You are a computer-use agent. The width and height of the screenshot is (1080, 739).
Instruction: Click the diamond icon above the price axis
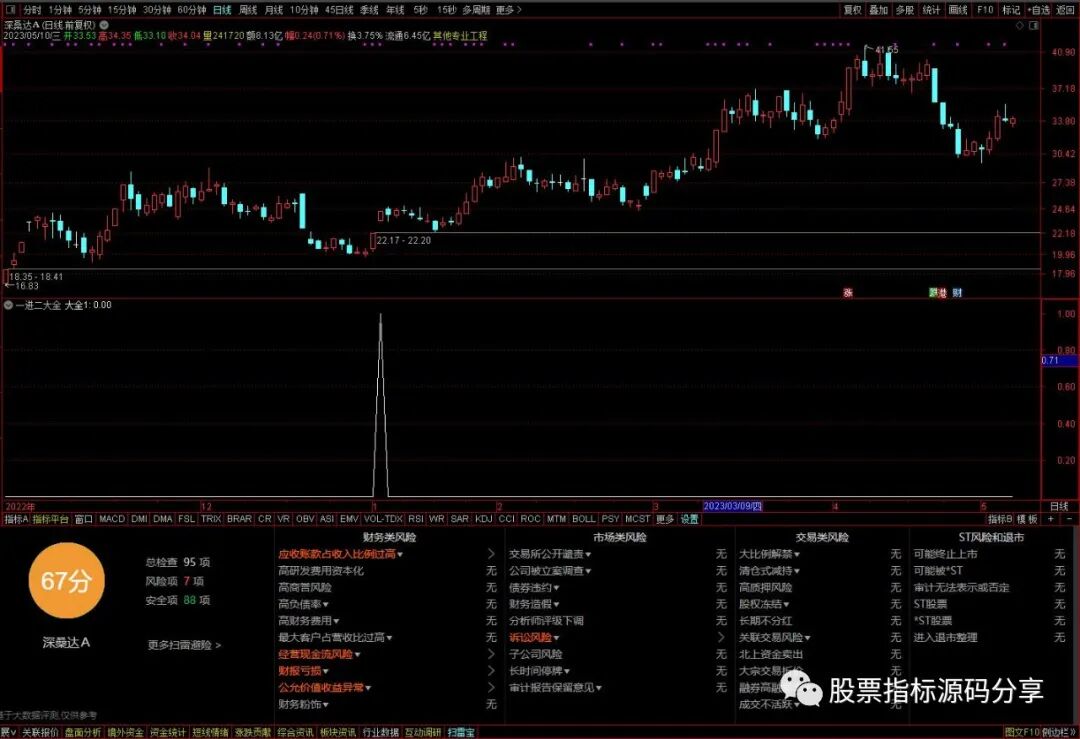(1020, 25)
